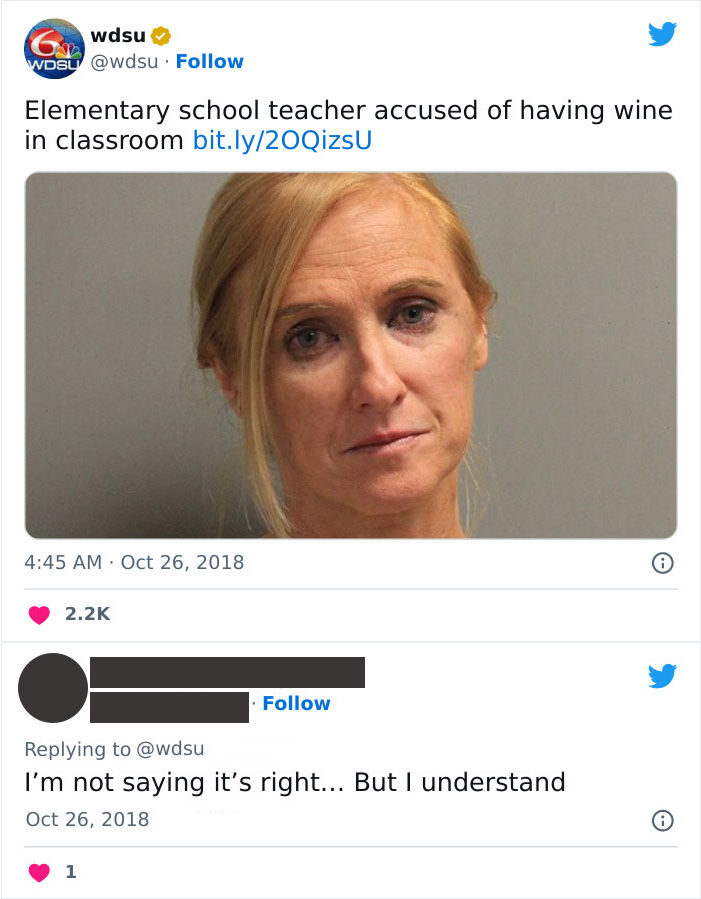Image resolution: width=701 pixels, height=899 pixels.
Task: Click the WDSU channel 6 profile avatar
Action: pyautogui.click(x=53, y=48)
